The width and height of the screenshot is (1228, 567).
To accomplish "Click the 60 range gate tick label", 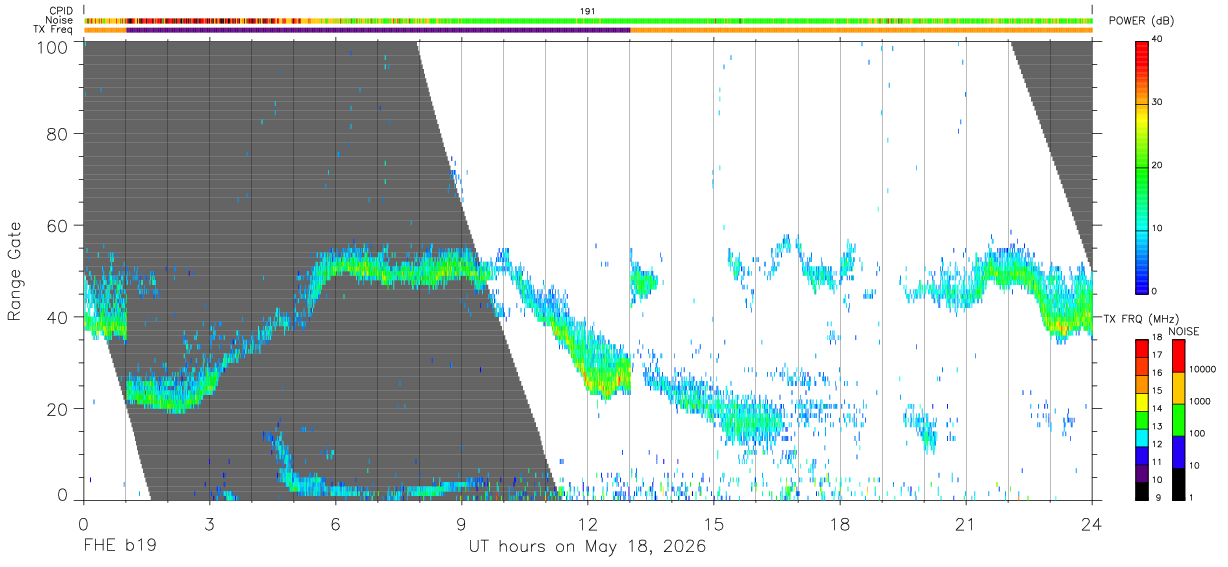I will (58, 226).
